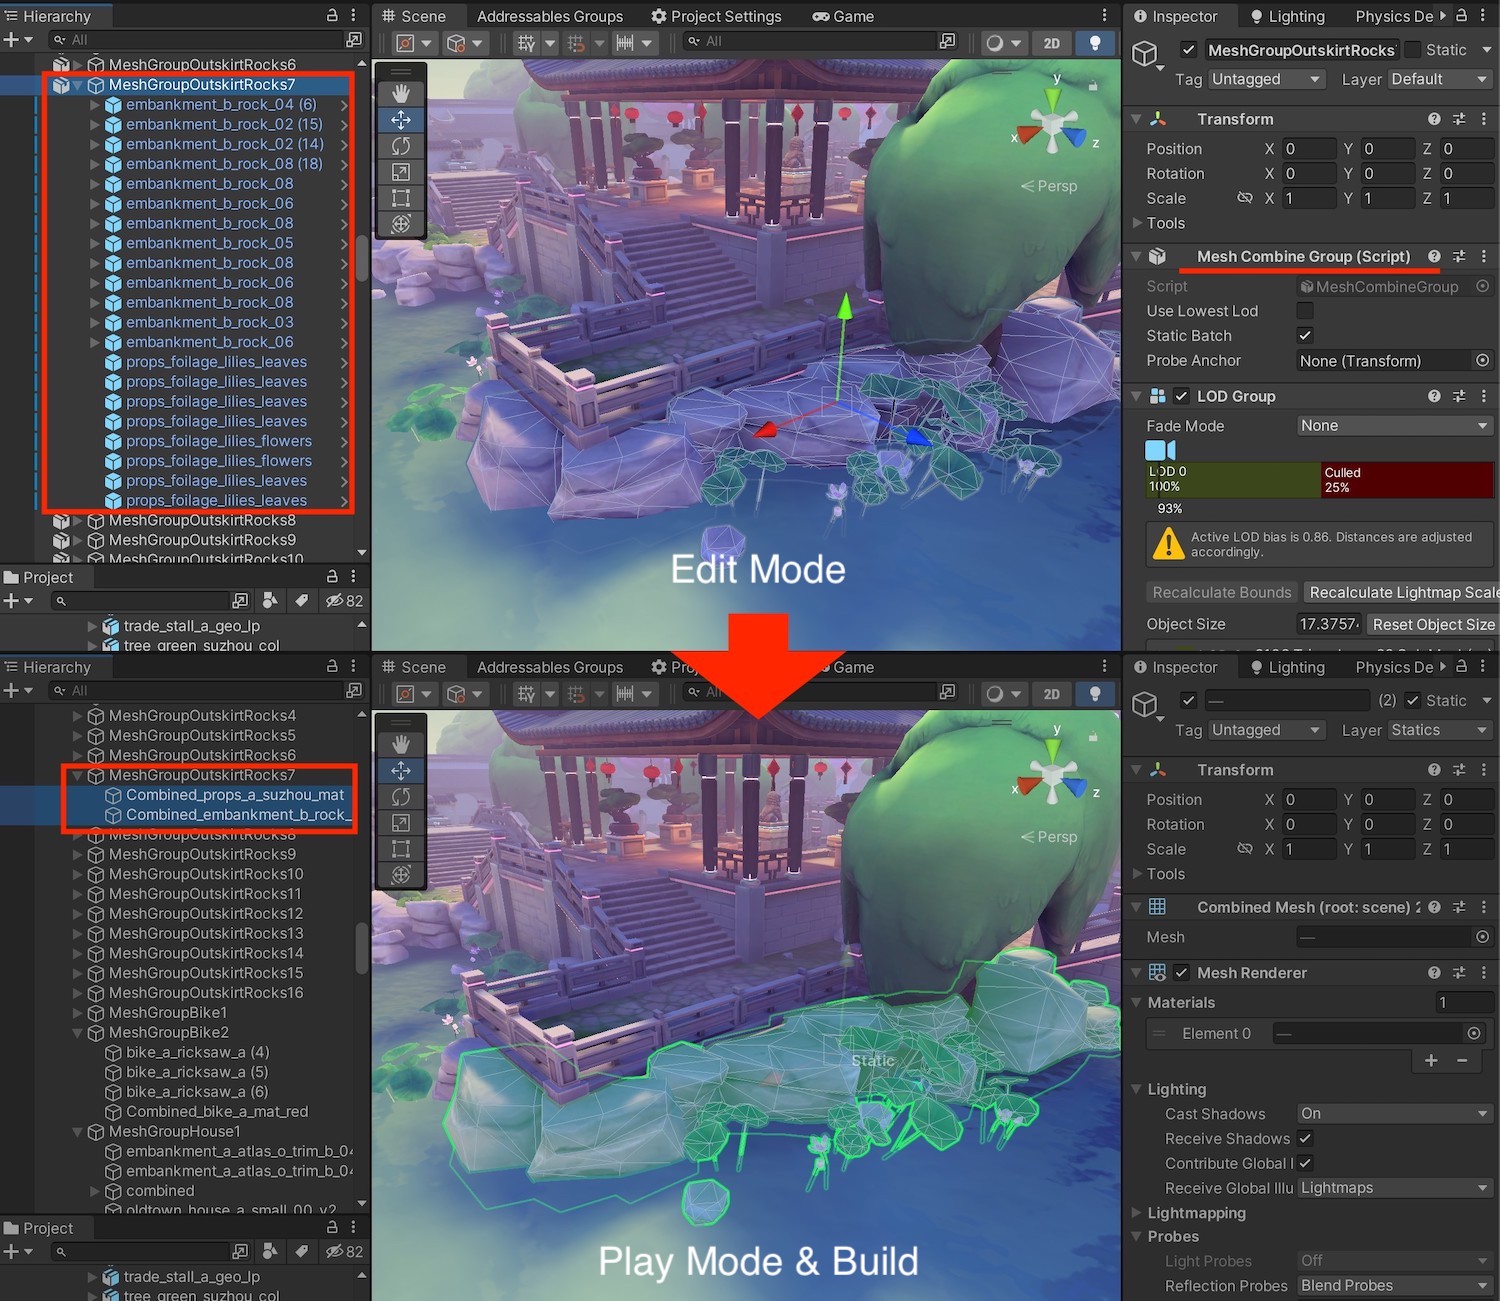1500x1301 pixels.
Task: Select embankment_b_rock_04 (6) in Hierarchy
Action: [221, 105]
